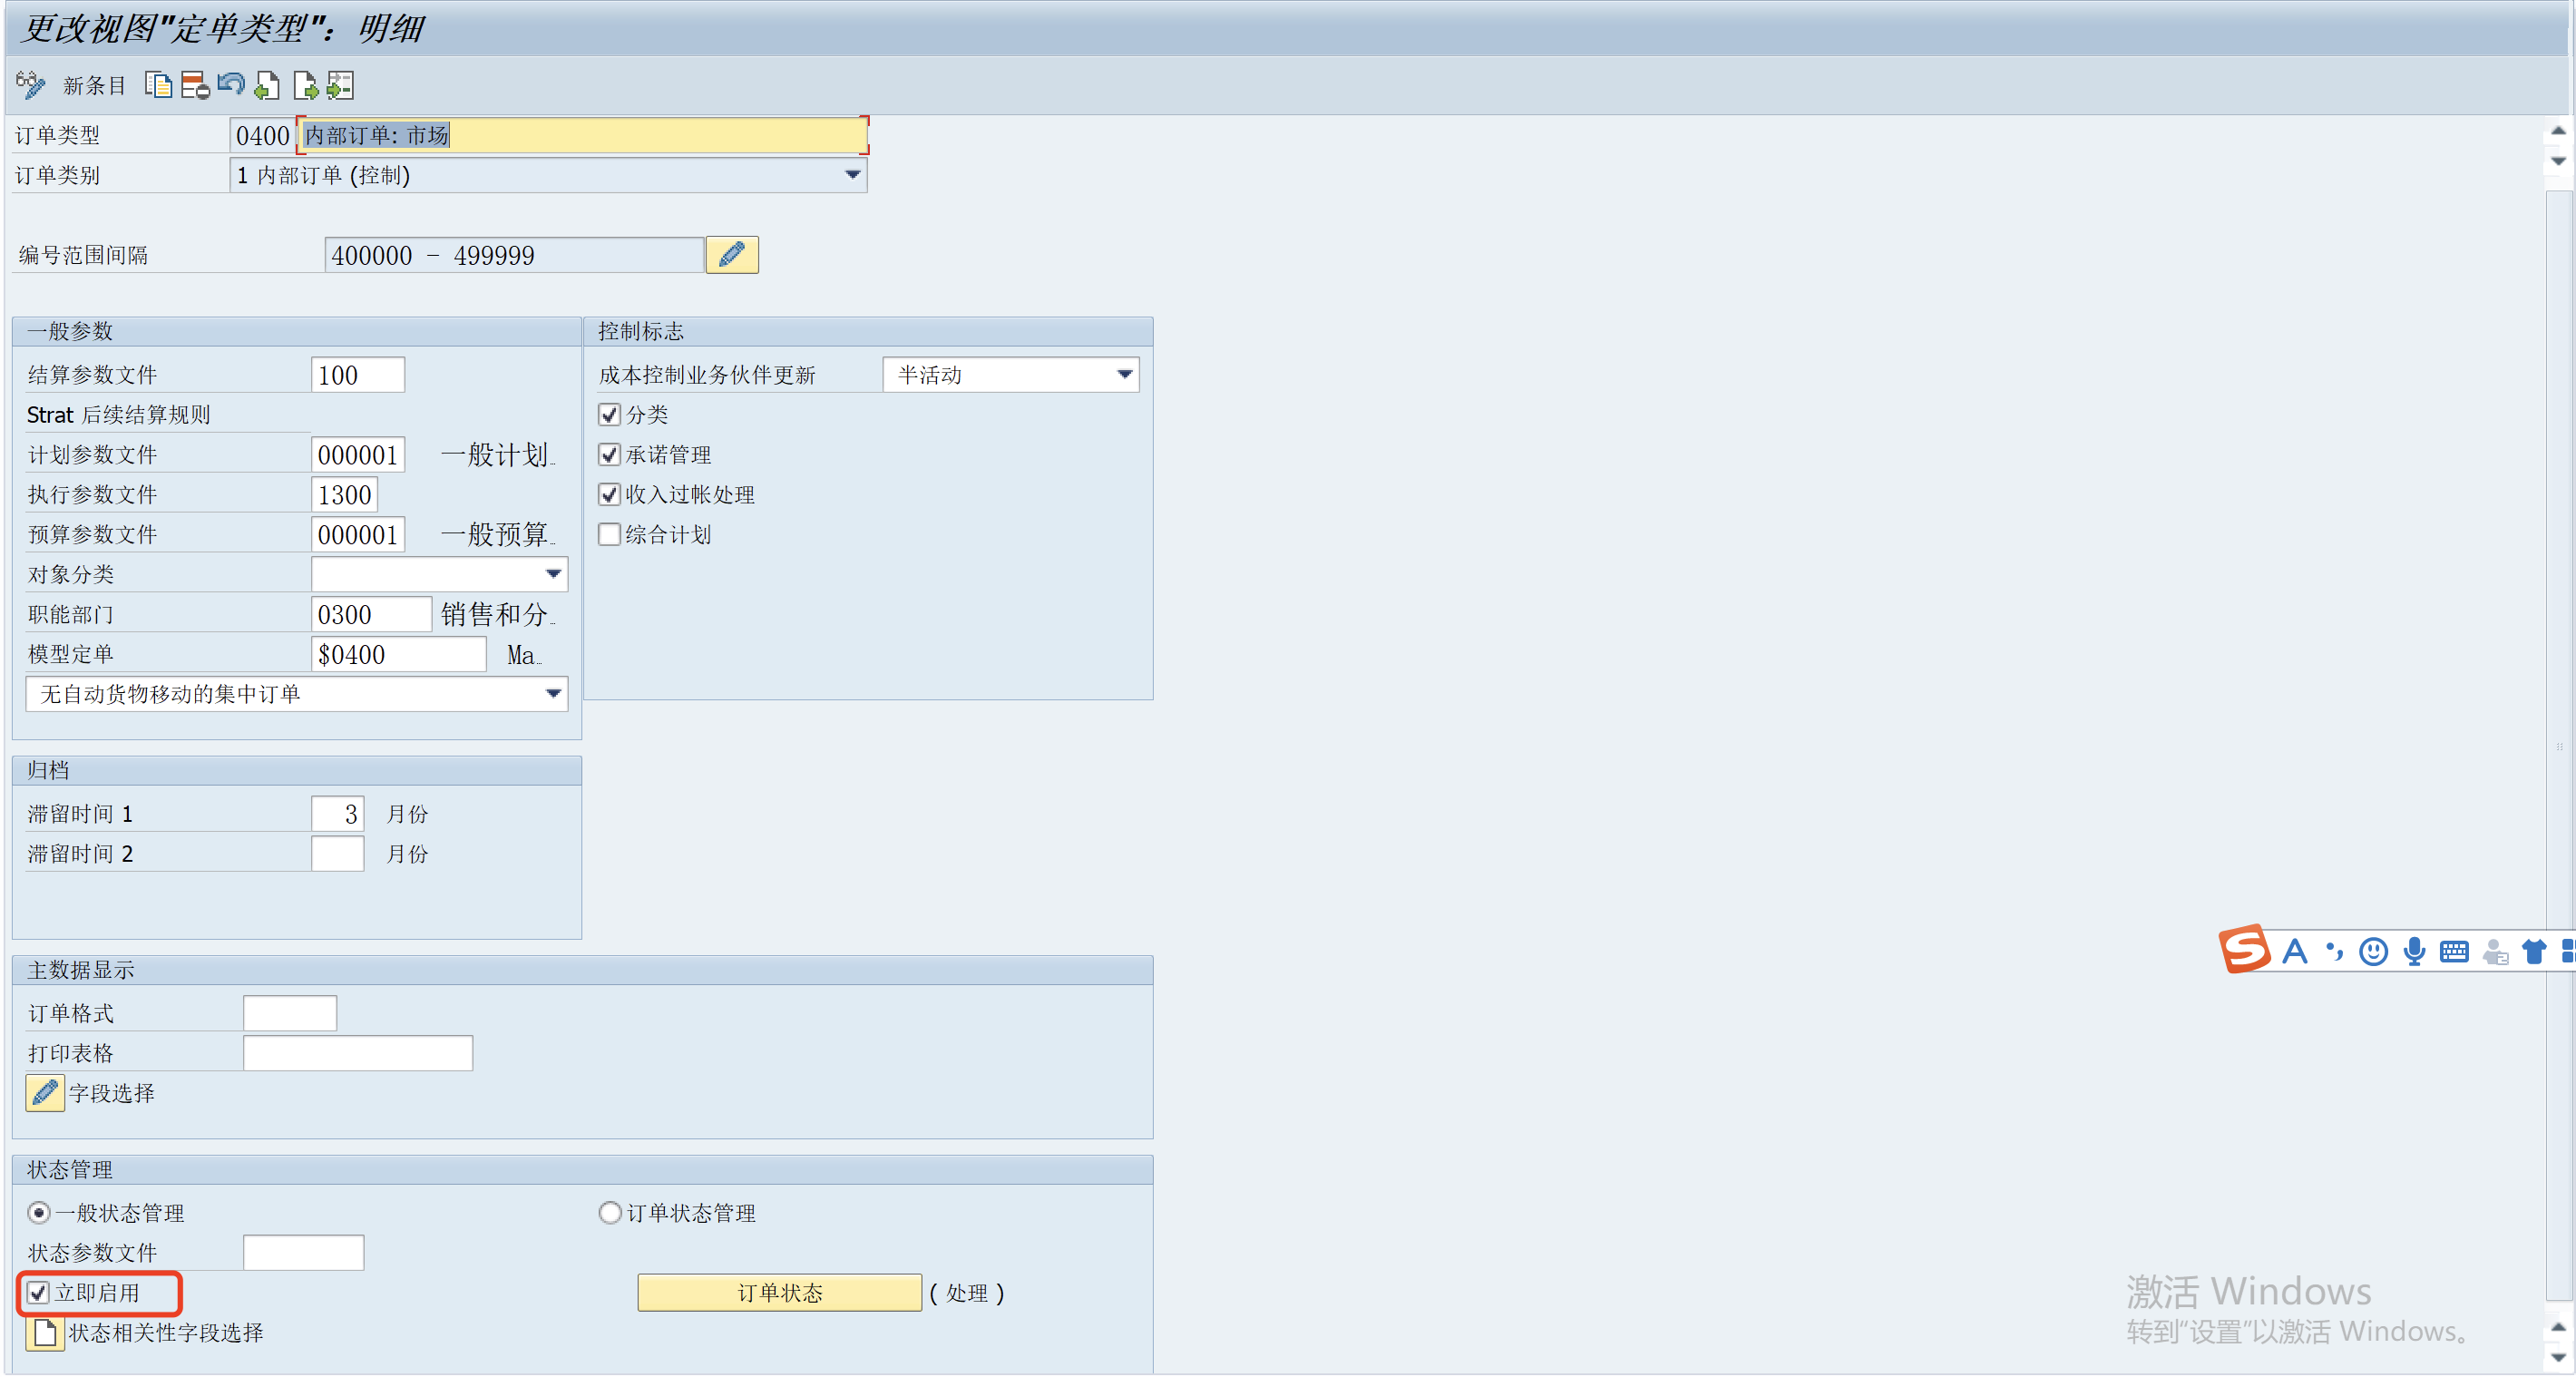Viewport: 2576px width, 1377px height.
Task: Toggle the 立即启用 checkbox
Action: point(38,1292)
